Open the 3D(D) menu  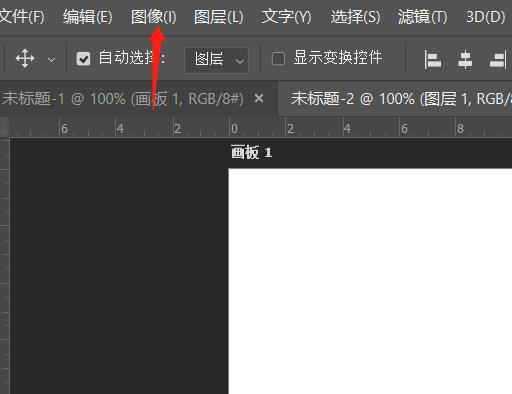(486, 17)
